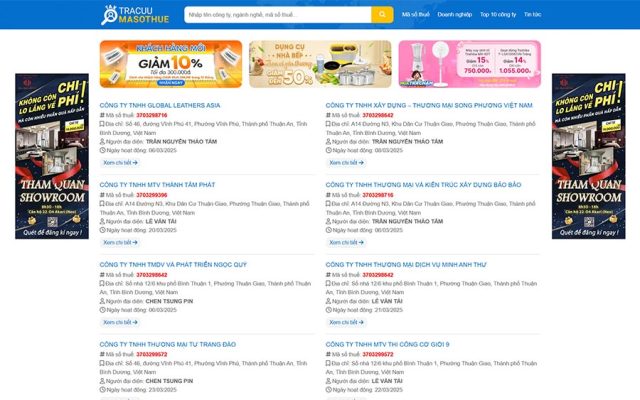This screenshot has width=640, height=400.
Task: Open the Giảm 10% new customer banner
Action: [x=171, y=64]
